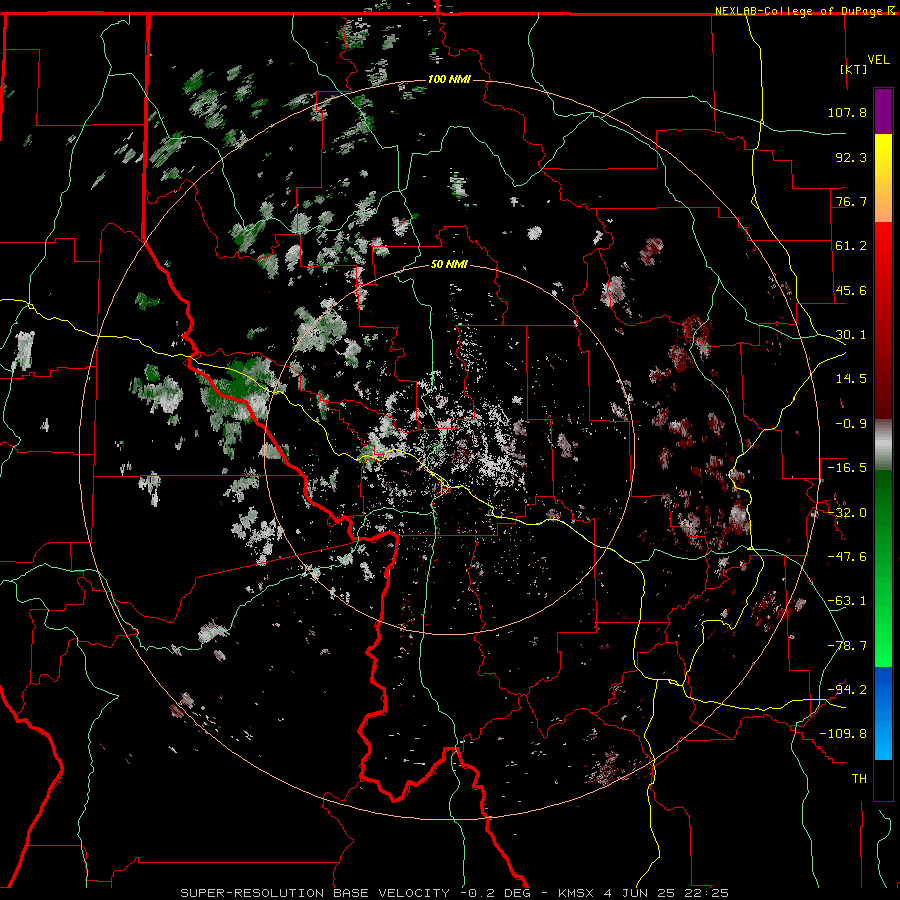Pick the blue segment of the velocity scale

(x=883, y=713)
